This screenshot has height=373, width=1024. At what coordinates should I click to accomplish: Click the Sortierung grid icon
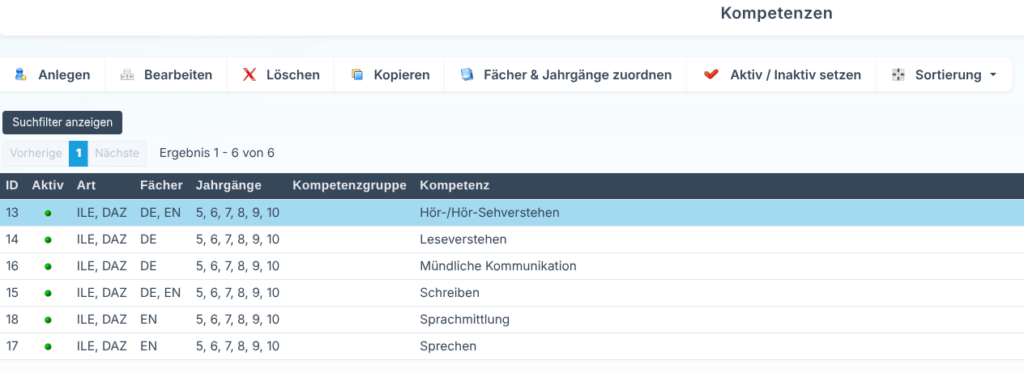(x=899, y=74)
